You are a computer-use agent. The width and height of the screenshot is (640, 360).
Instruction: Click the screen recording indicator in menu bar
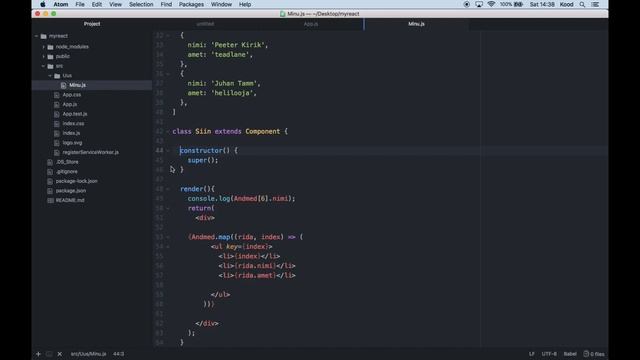[x=467, y=4]
